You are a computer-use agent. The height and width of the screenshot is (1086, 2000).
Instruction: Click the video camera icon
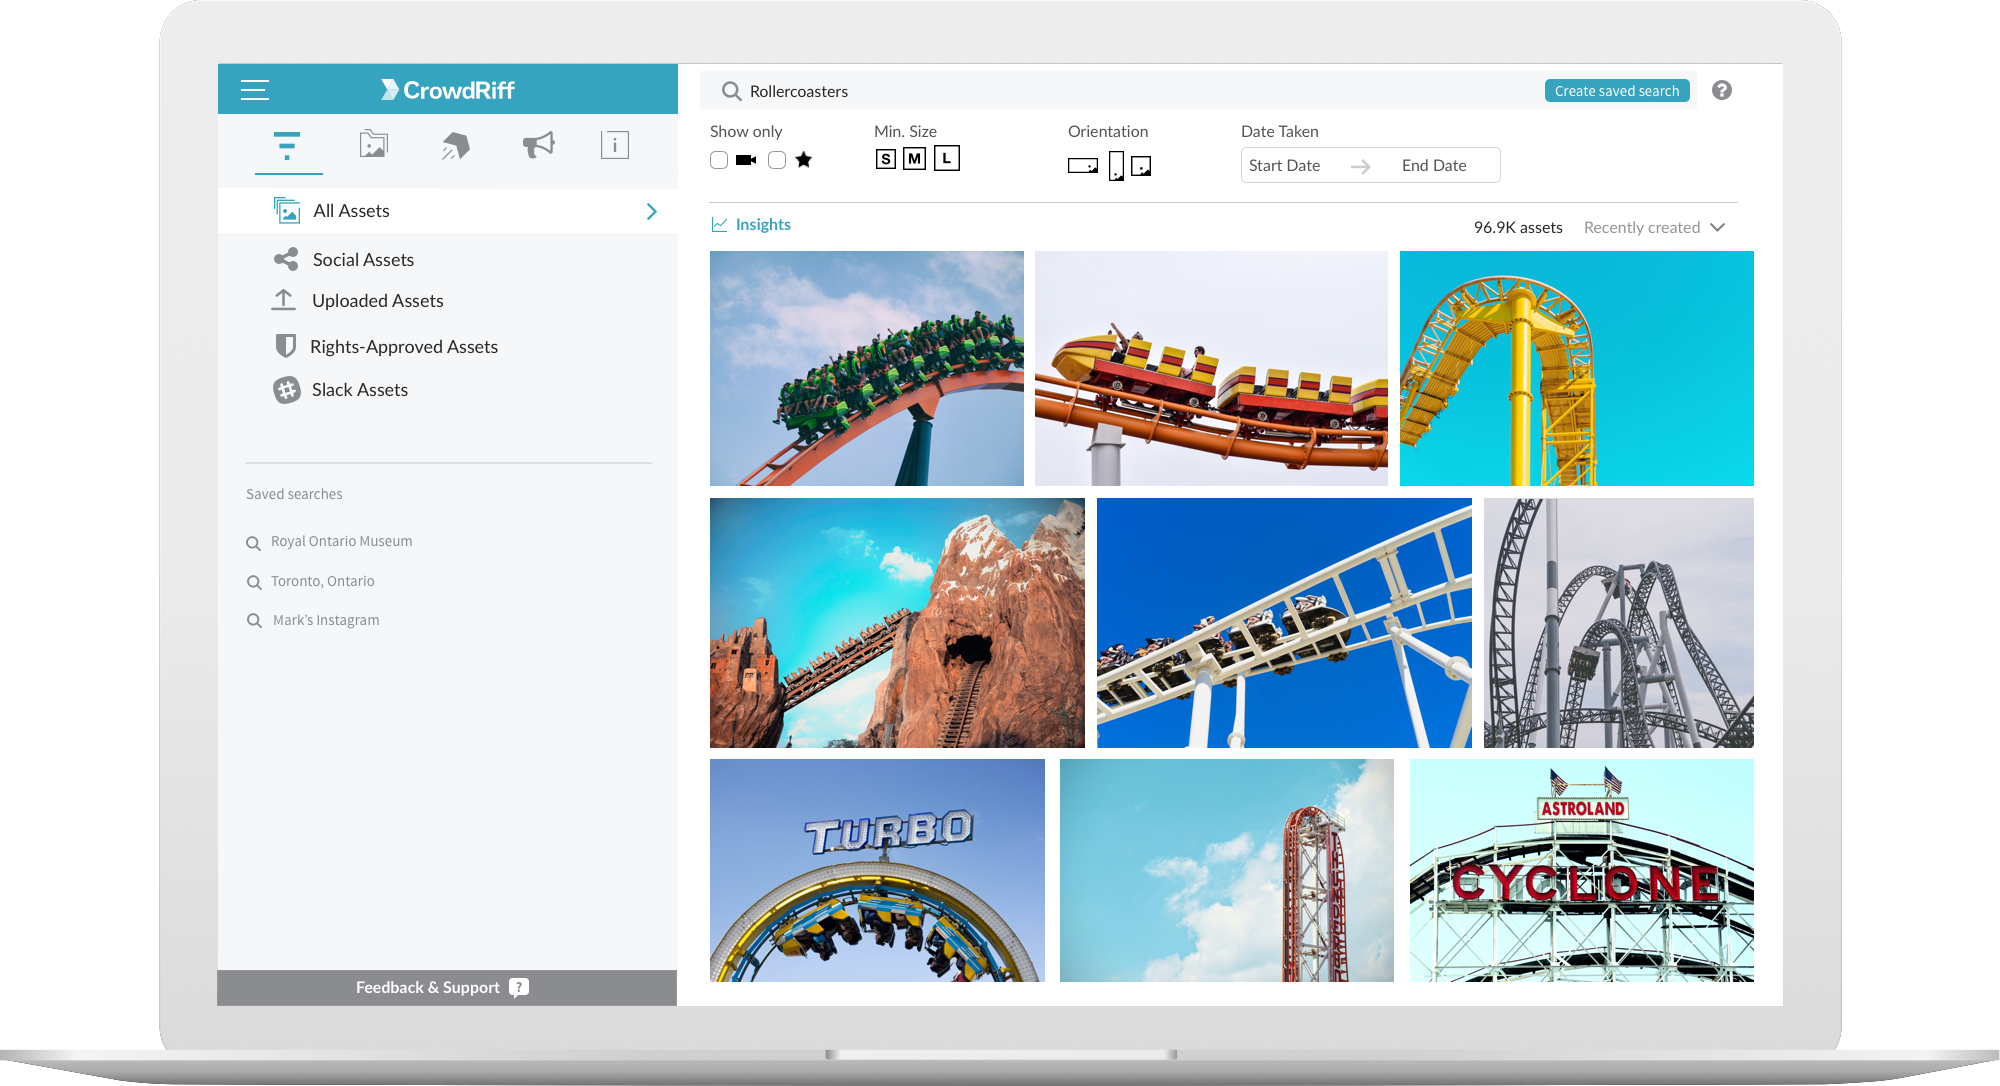click(x=746, y=160)
